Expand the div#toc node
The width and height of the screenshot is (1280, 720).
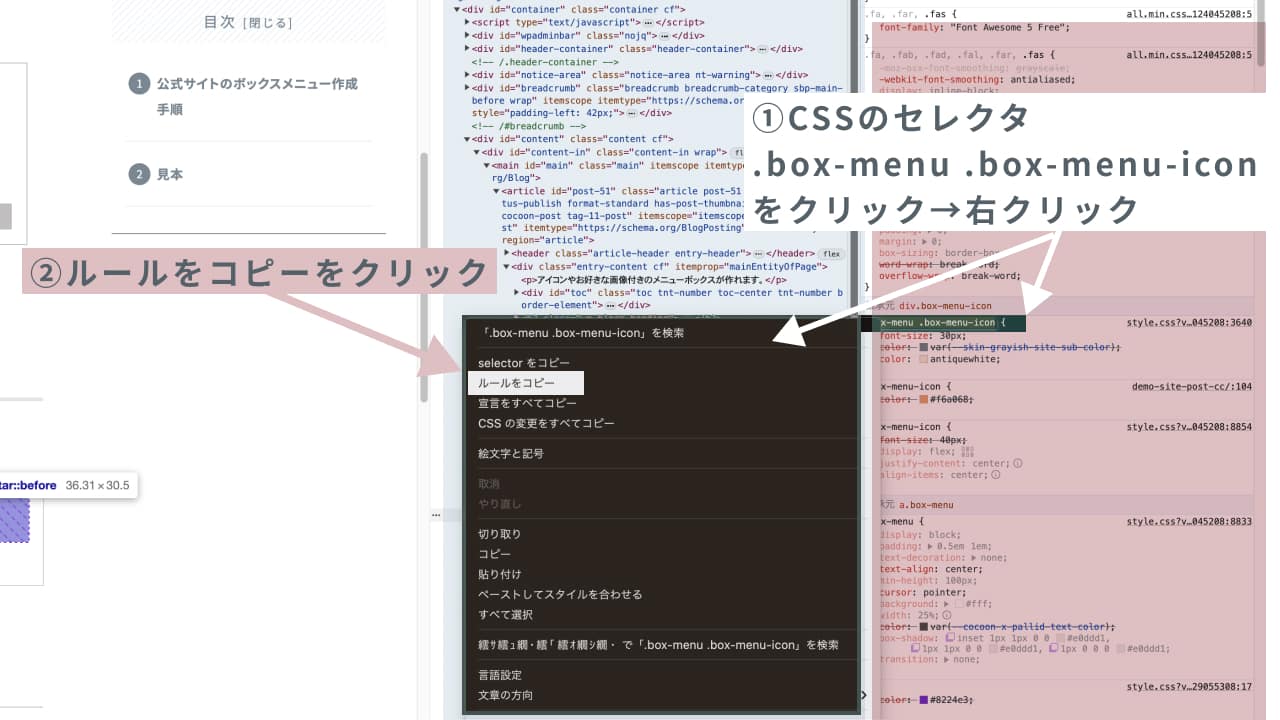coord(516,292)
